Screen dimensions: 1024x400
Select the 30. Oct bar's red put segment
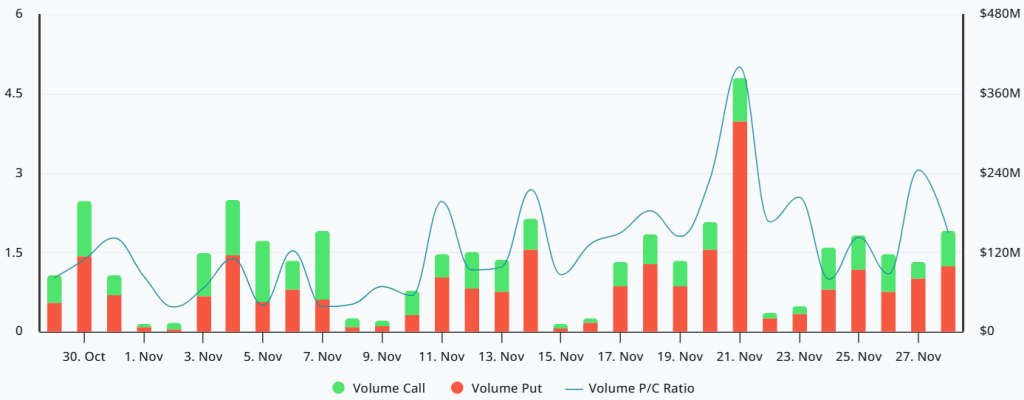[x=84, y=293]
